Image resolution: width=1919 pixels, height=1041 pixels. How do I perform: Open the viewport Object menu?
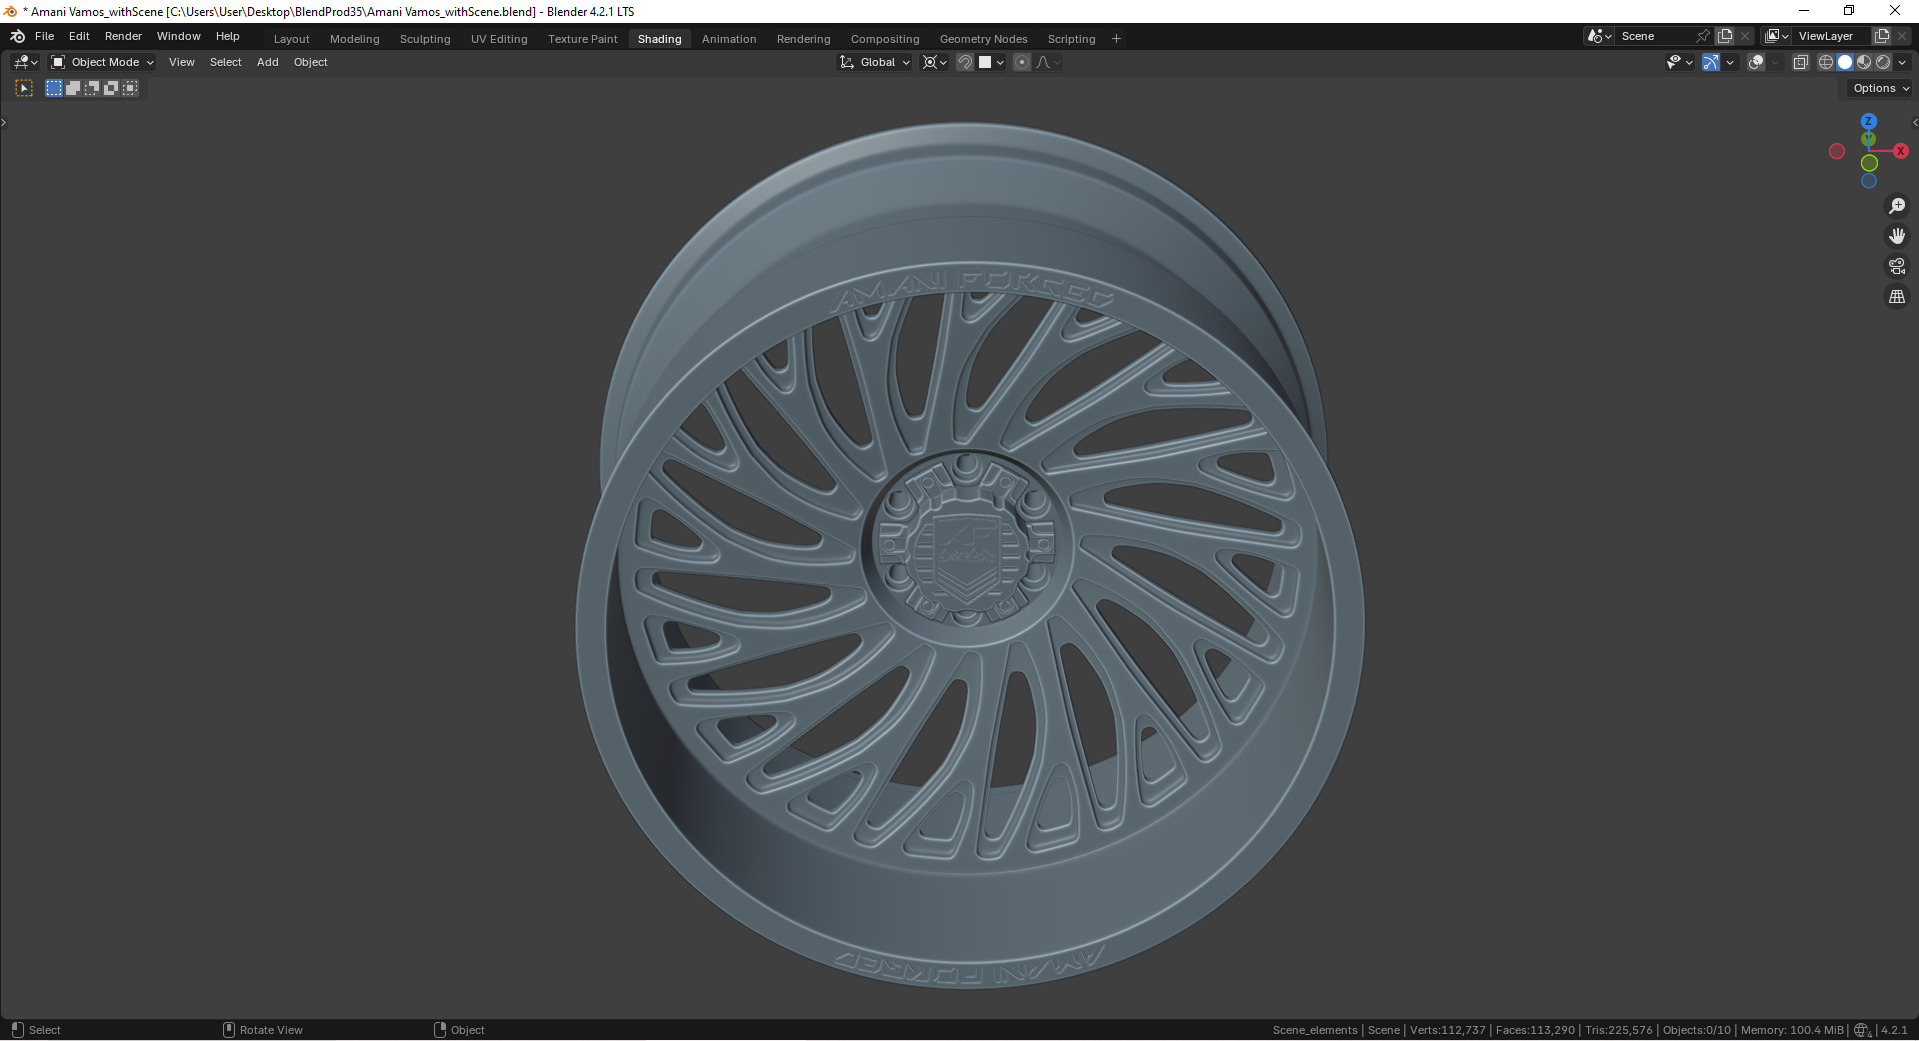click(311, 62)
